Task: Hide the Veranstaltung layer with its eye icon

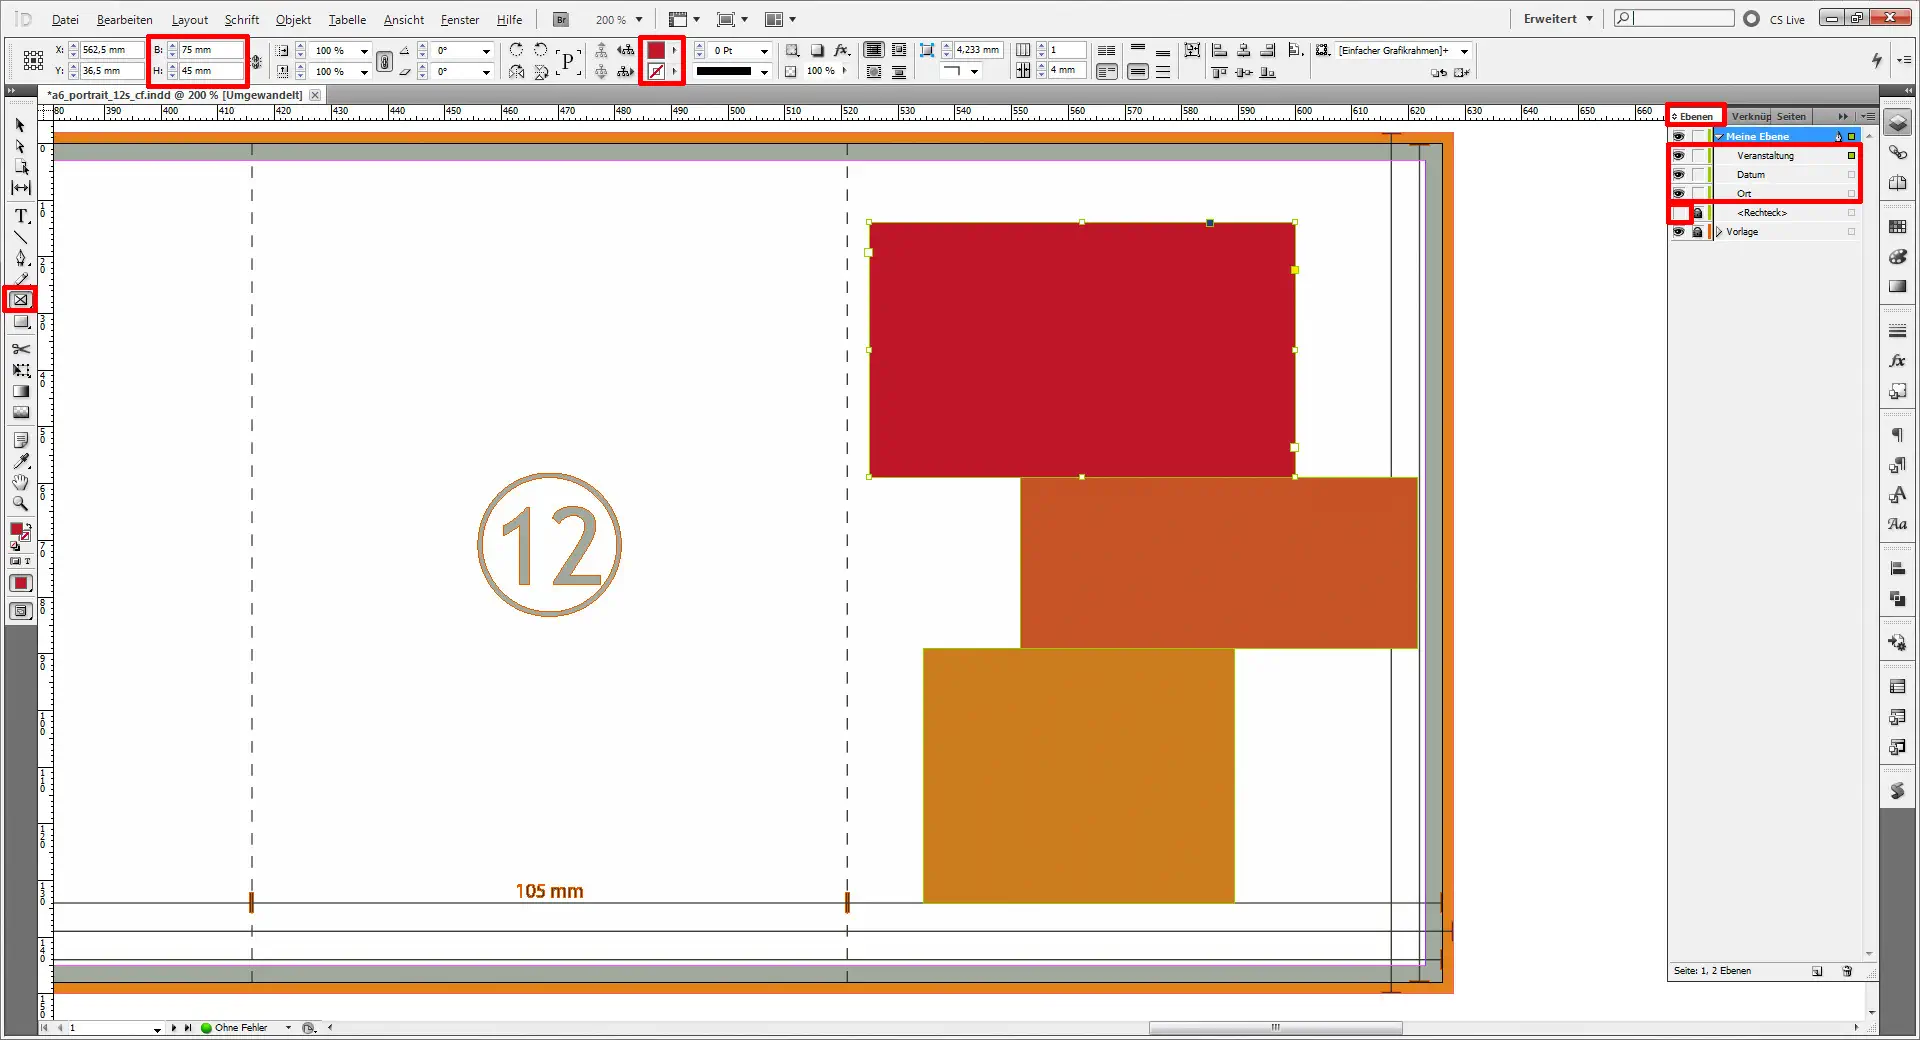Action: (1679, 156)
